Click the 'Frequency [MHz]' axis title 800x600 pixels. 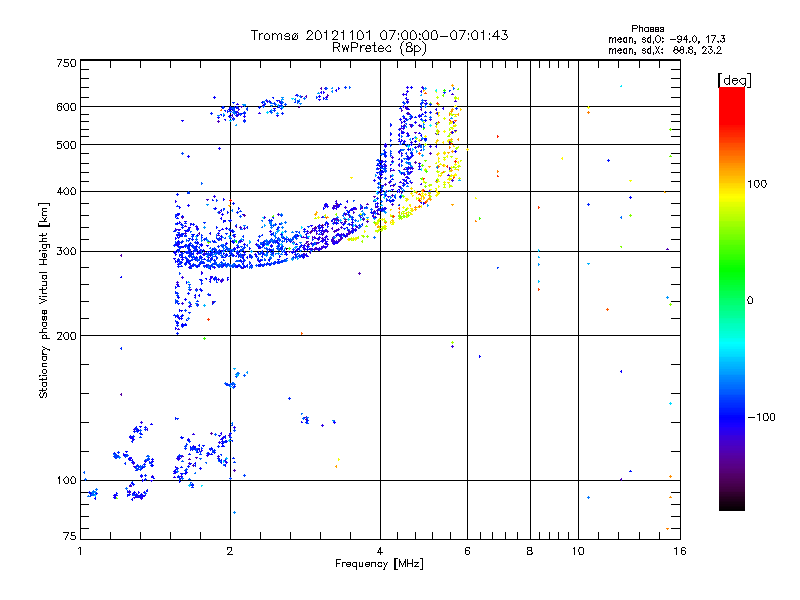point(379,564)
